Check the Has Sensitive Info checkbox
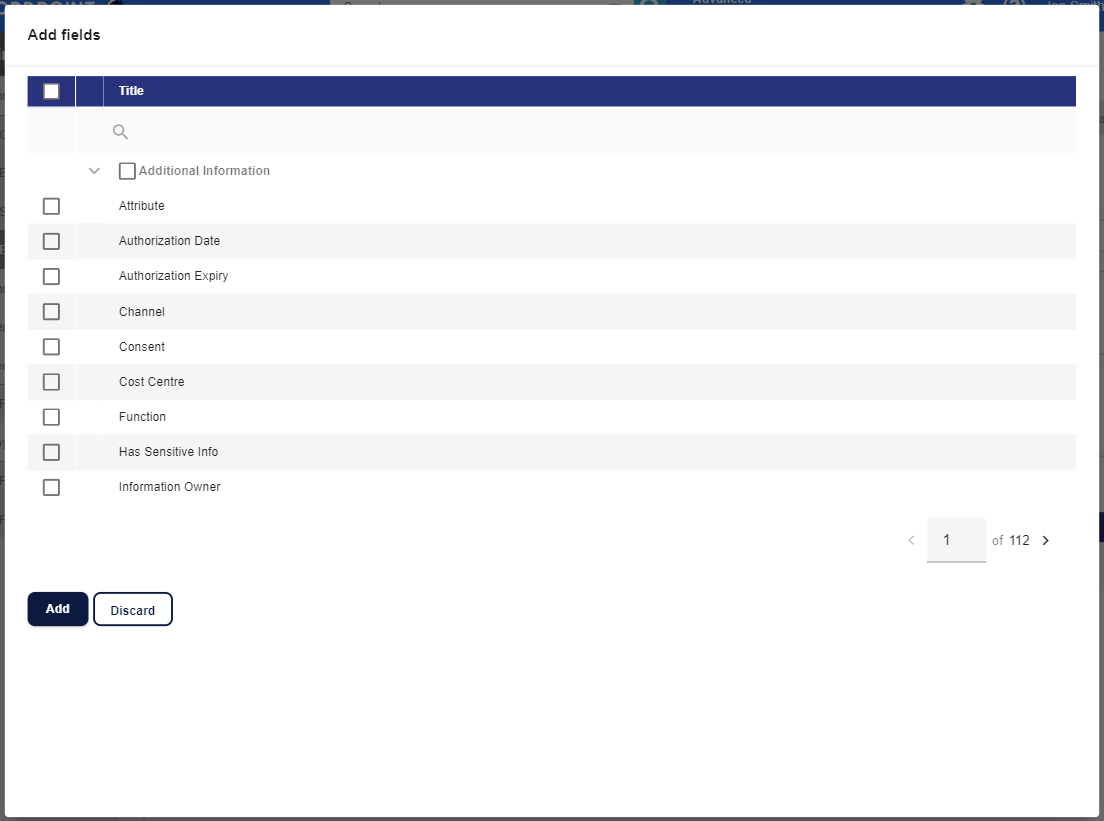1104x821 pixels. (x=51, y=452)
